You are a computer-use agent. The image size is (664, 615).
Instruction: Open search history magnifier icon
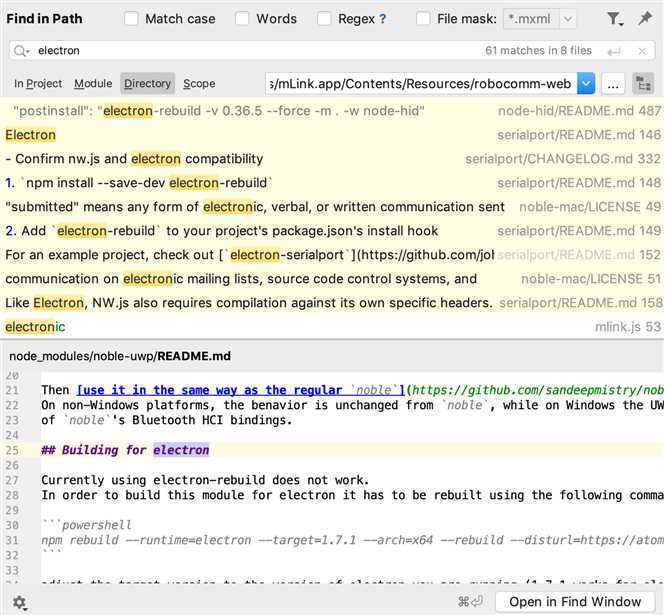coord(21,51)
